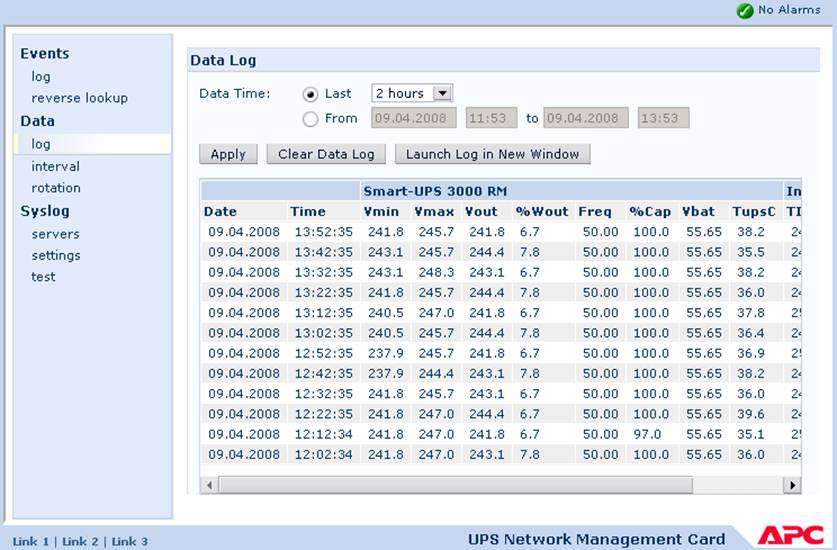Click Launch Log in New Window
The height and width of the screenshot is (550, 837).
[x=492, y=154]
